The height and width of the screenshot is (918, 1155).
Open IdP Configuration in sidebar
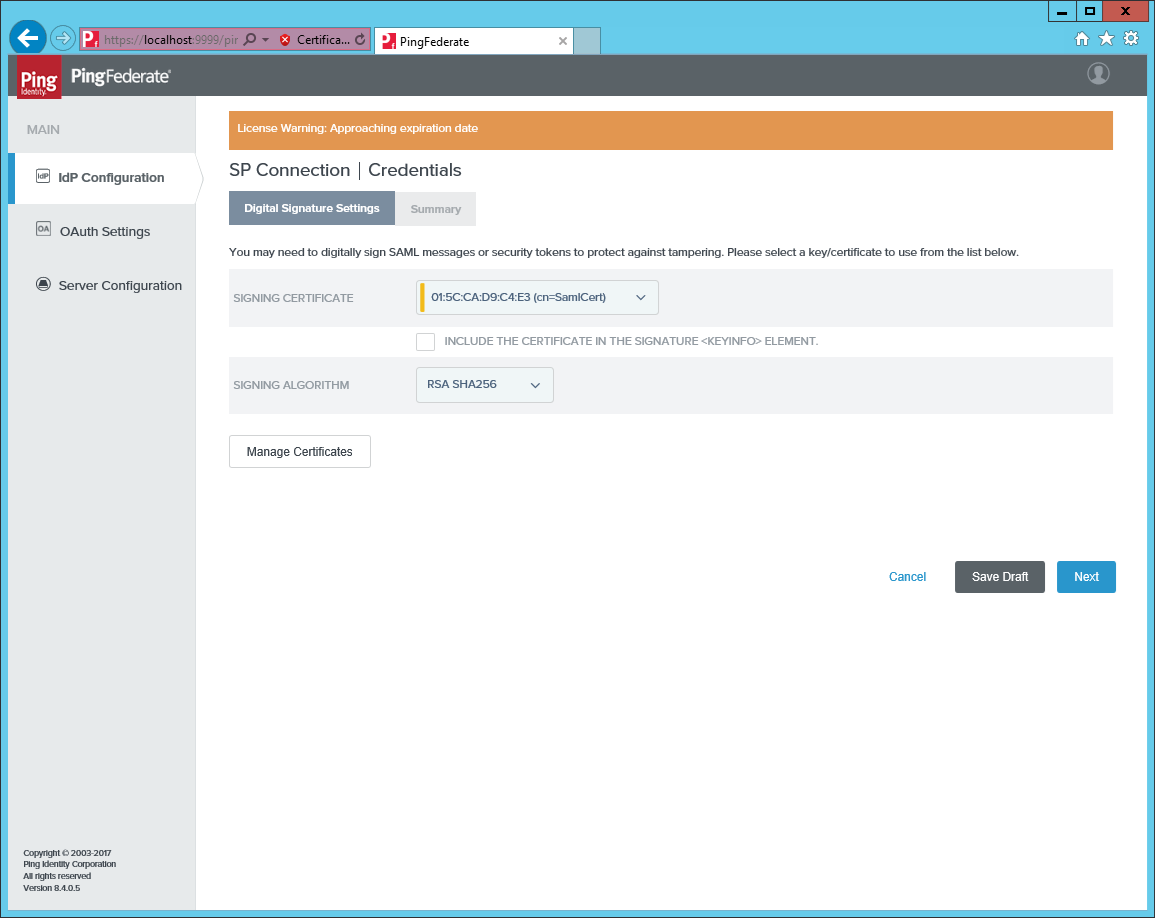(103, 178)
